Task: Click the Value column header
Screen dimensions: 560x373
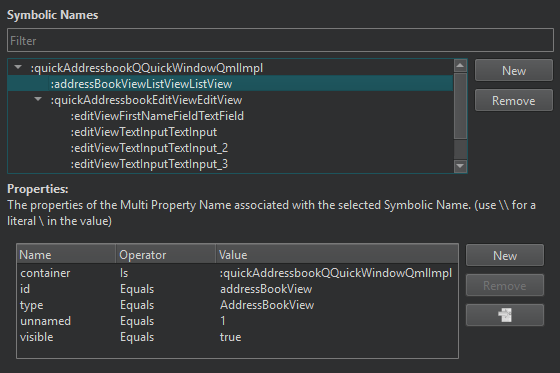Action: (x=337, y=255)
